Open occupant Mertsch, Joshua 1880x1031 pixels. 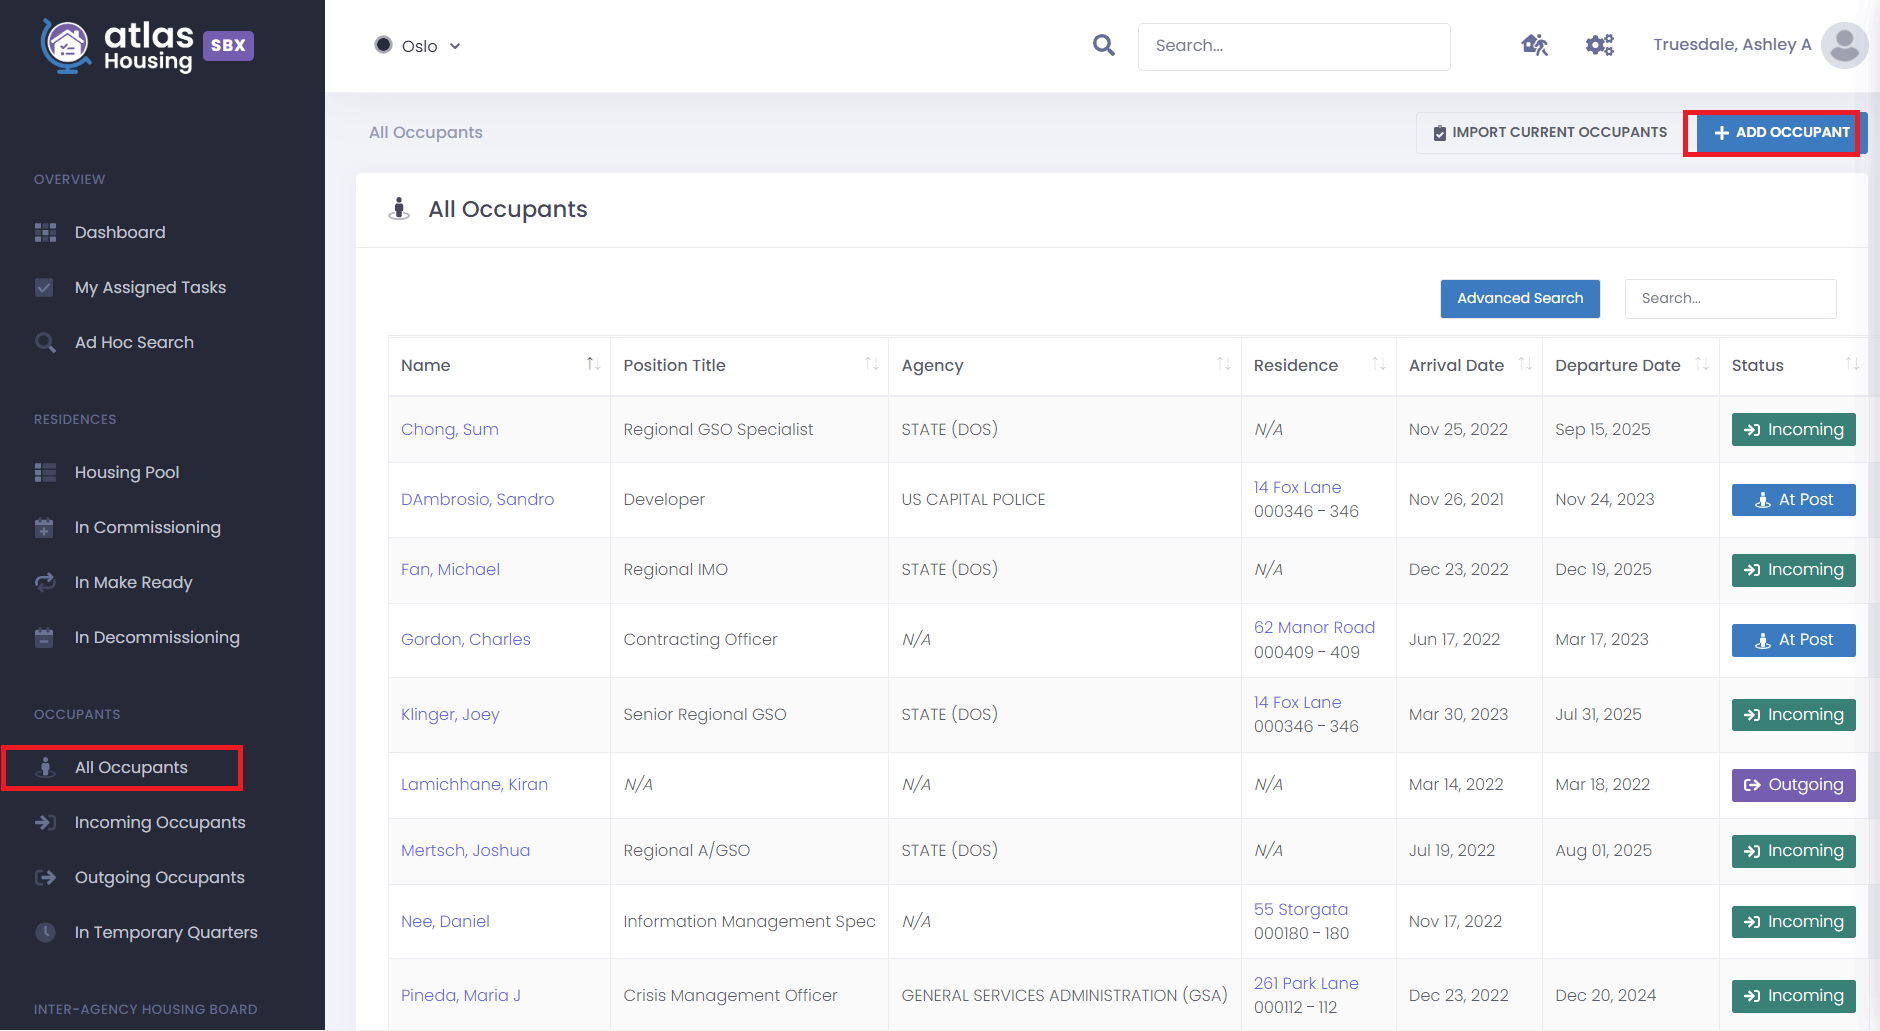tap(466, 850)
